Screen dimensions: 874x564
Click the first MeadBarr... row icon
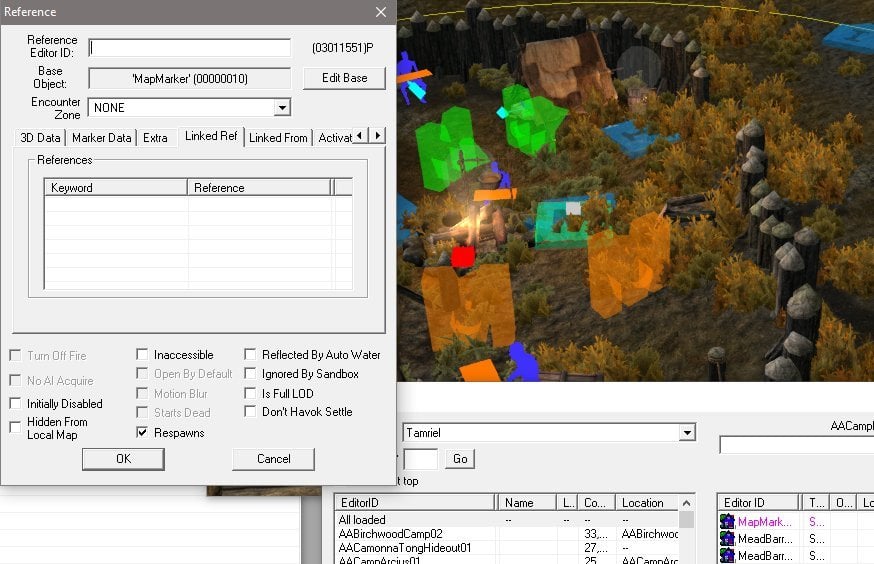[x=727, y=539]
